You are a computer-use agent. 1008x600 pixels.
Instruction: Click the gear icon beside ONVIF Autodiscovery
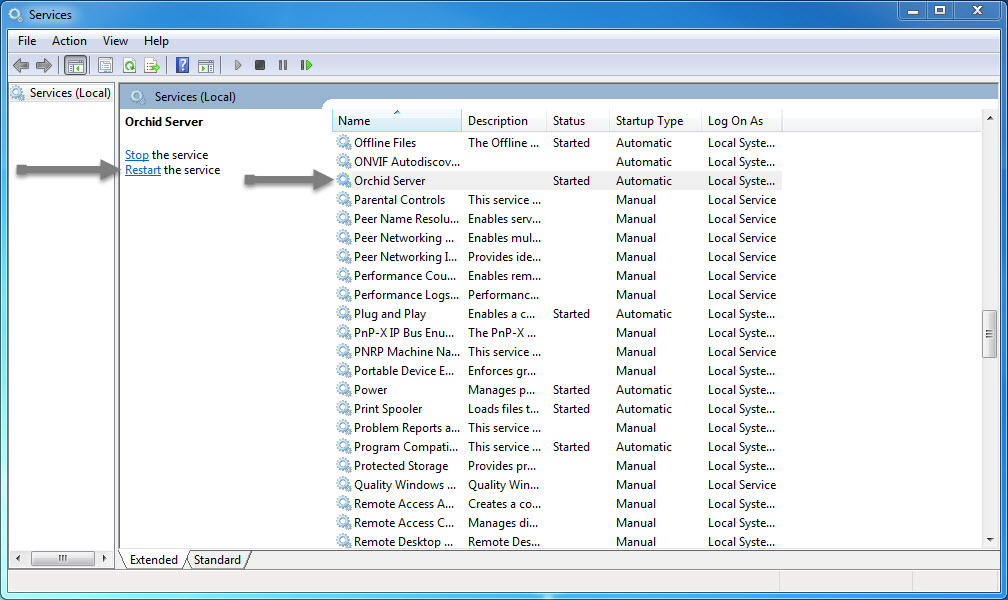pos(344,162)
